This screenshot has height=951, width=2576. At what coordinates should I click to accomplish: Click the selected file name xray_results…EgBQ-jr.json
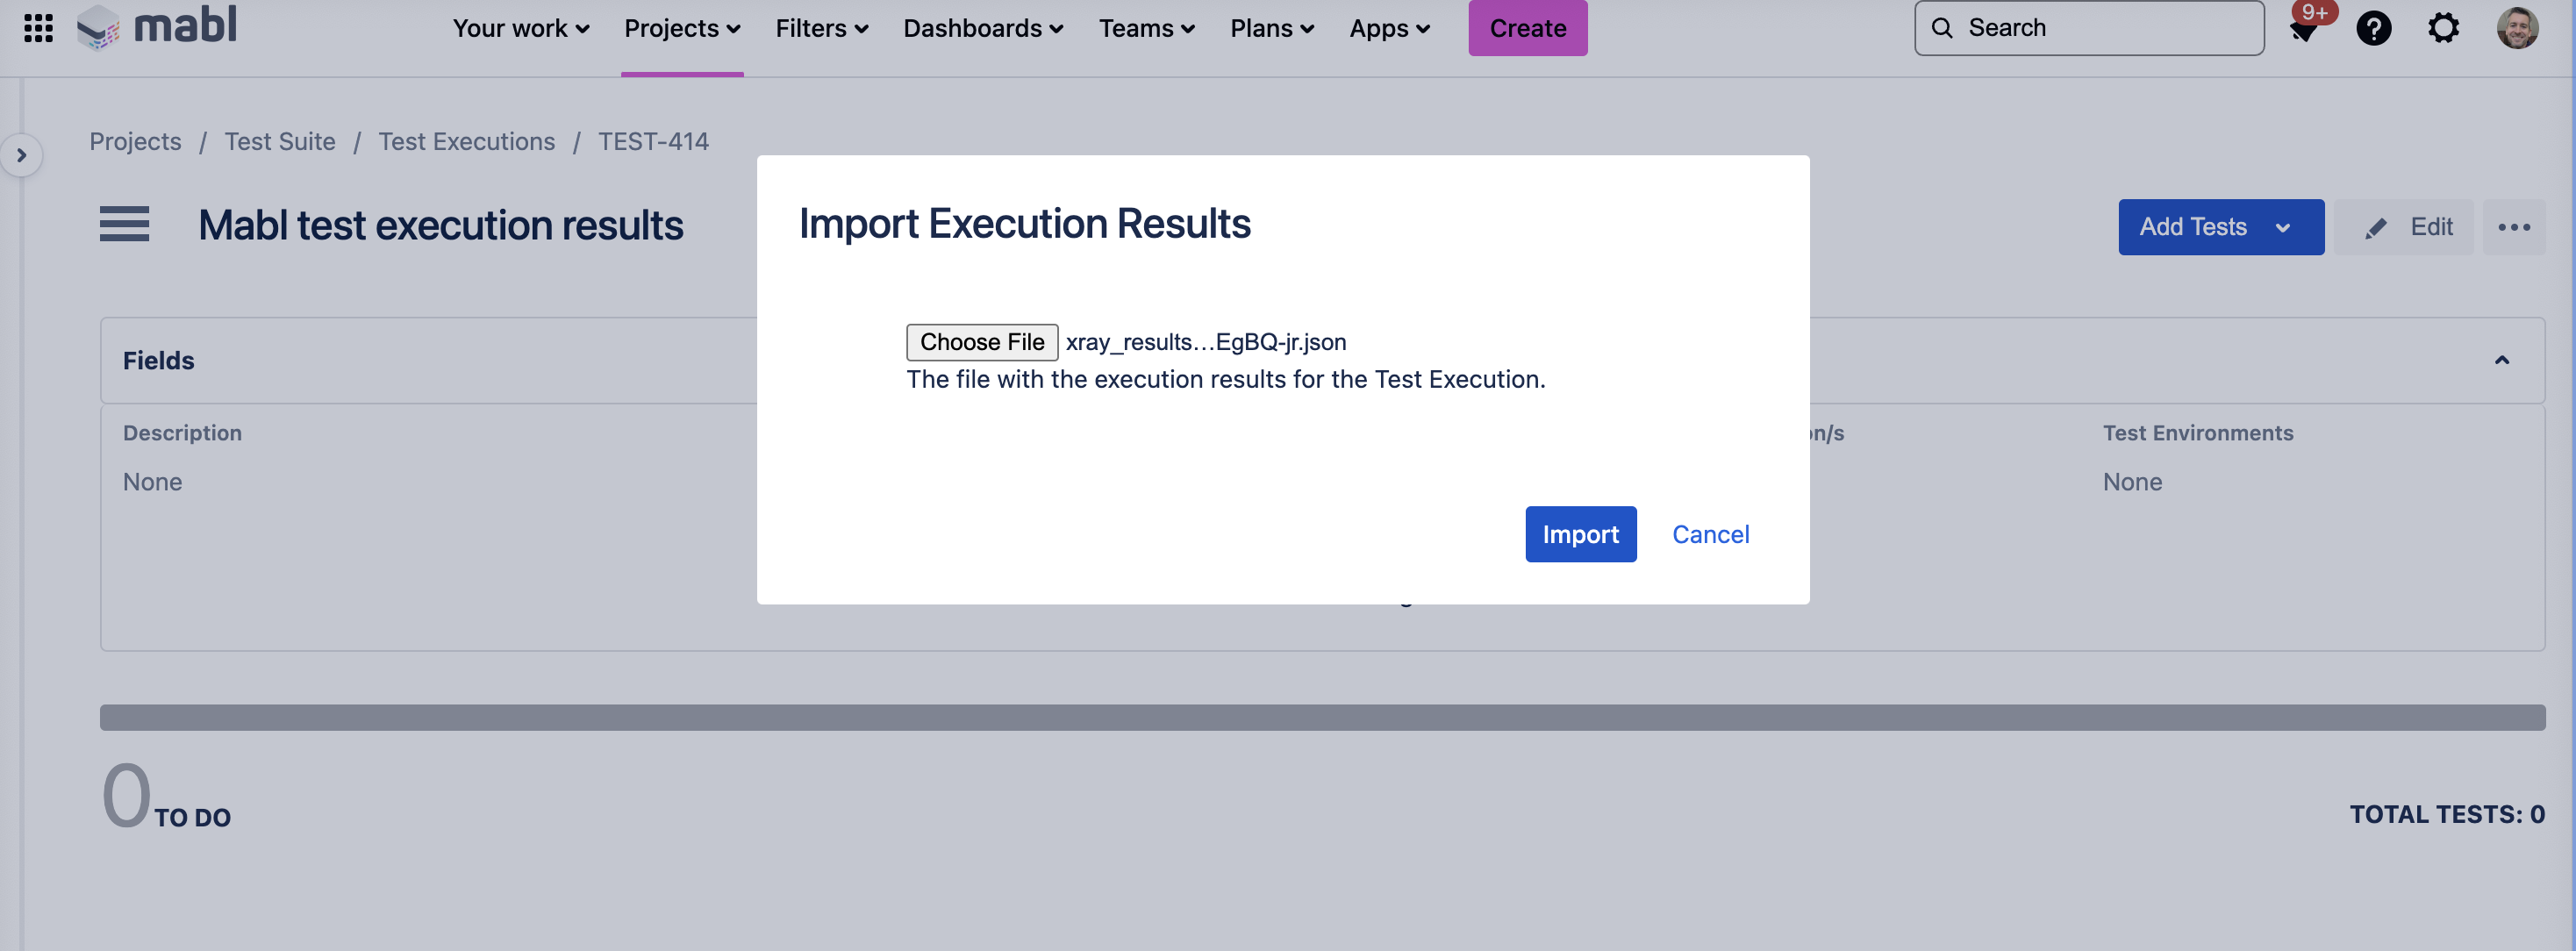tap(1206, 342)
